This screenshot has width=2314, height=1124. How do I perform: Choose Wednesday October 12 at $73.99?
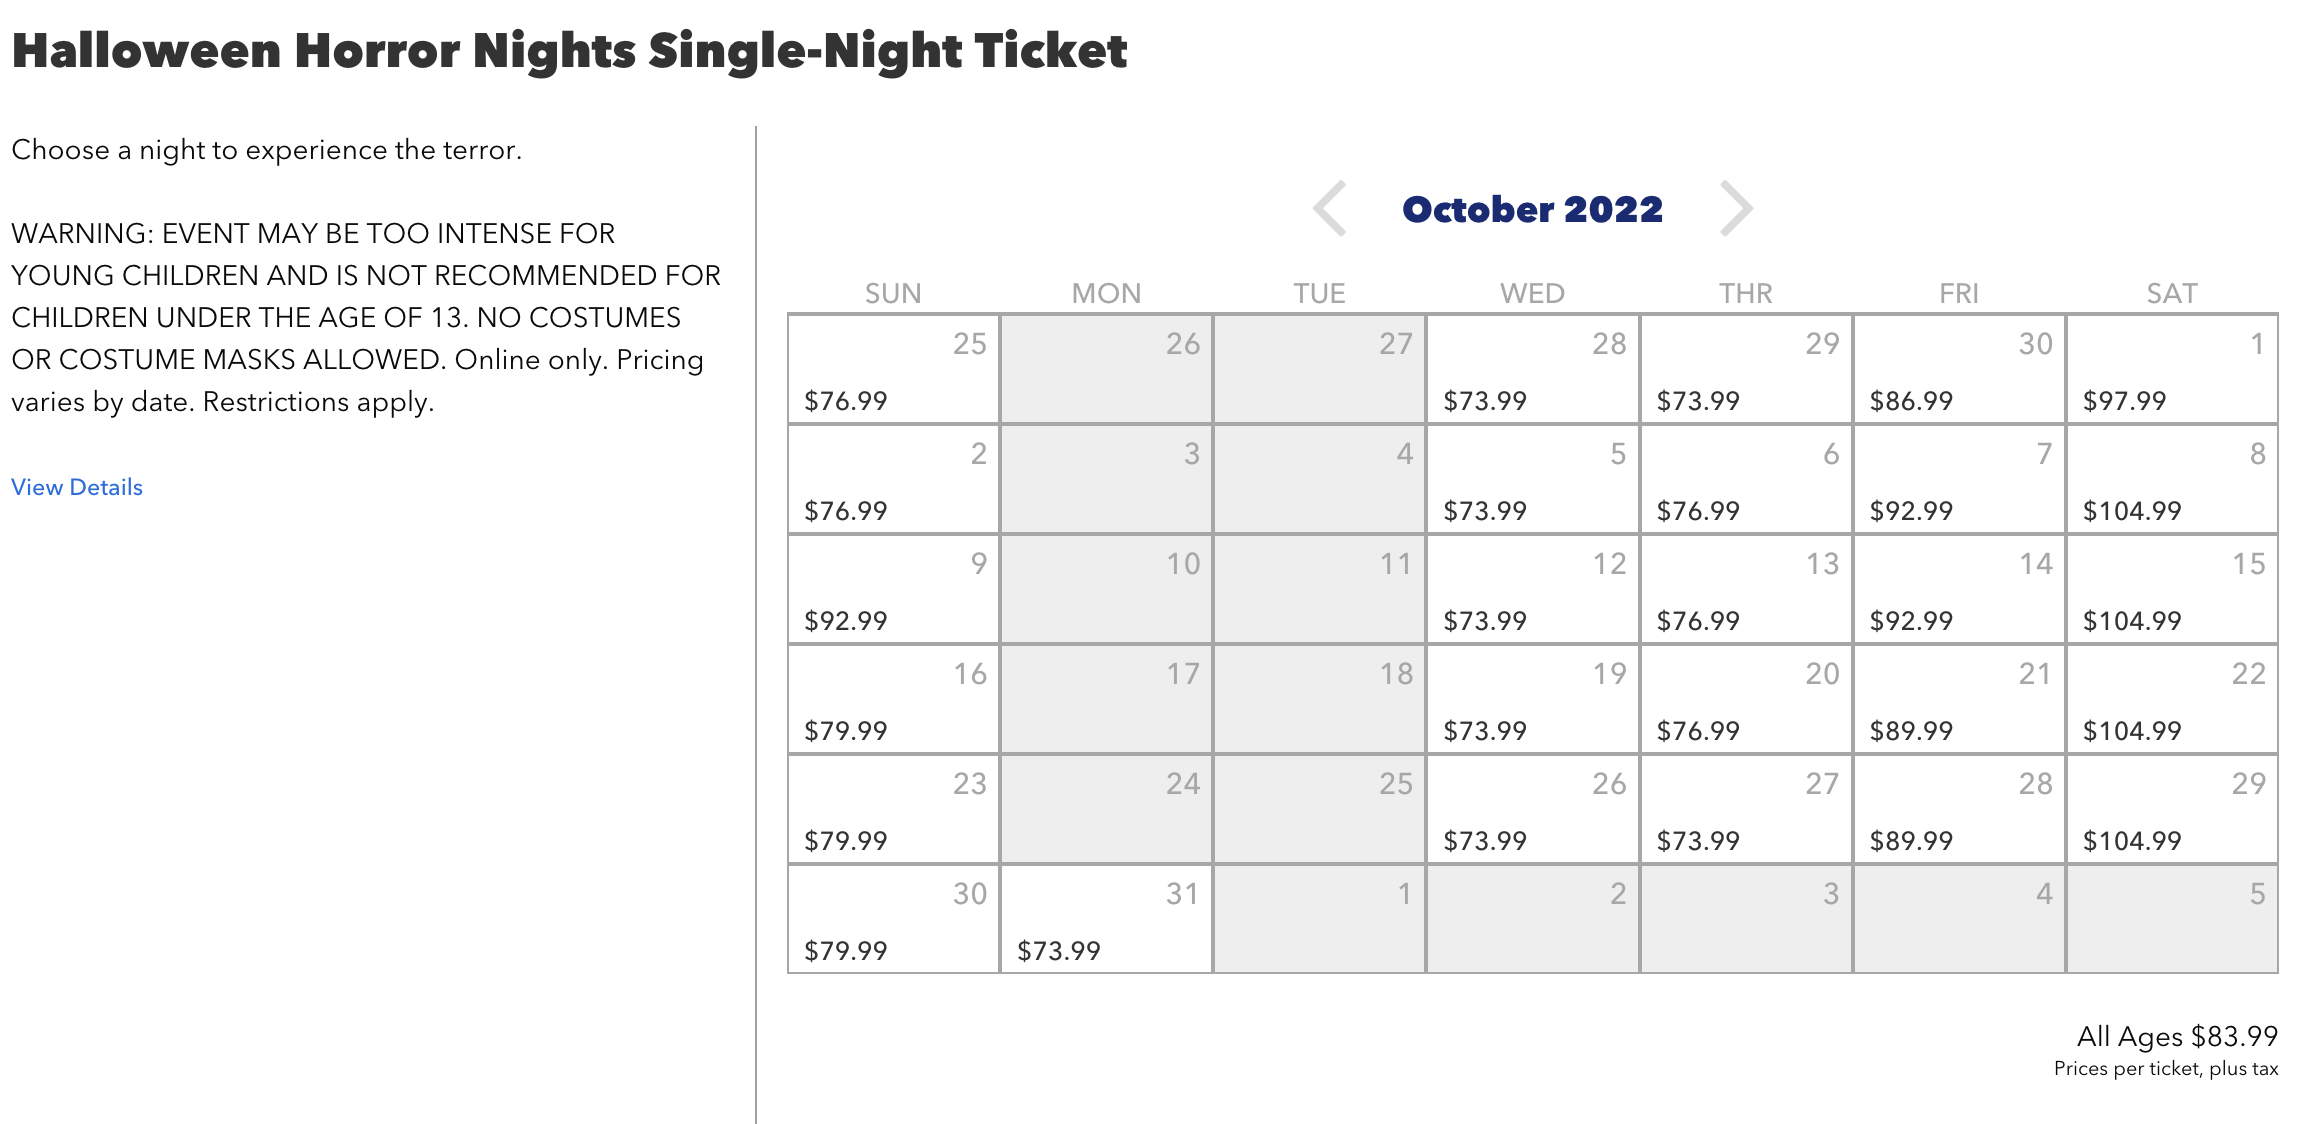[1532, 589]
